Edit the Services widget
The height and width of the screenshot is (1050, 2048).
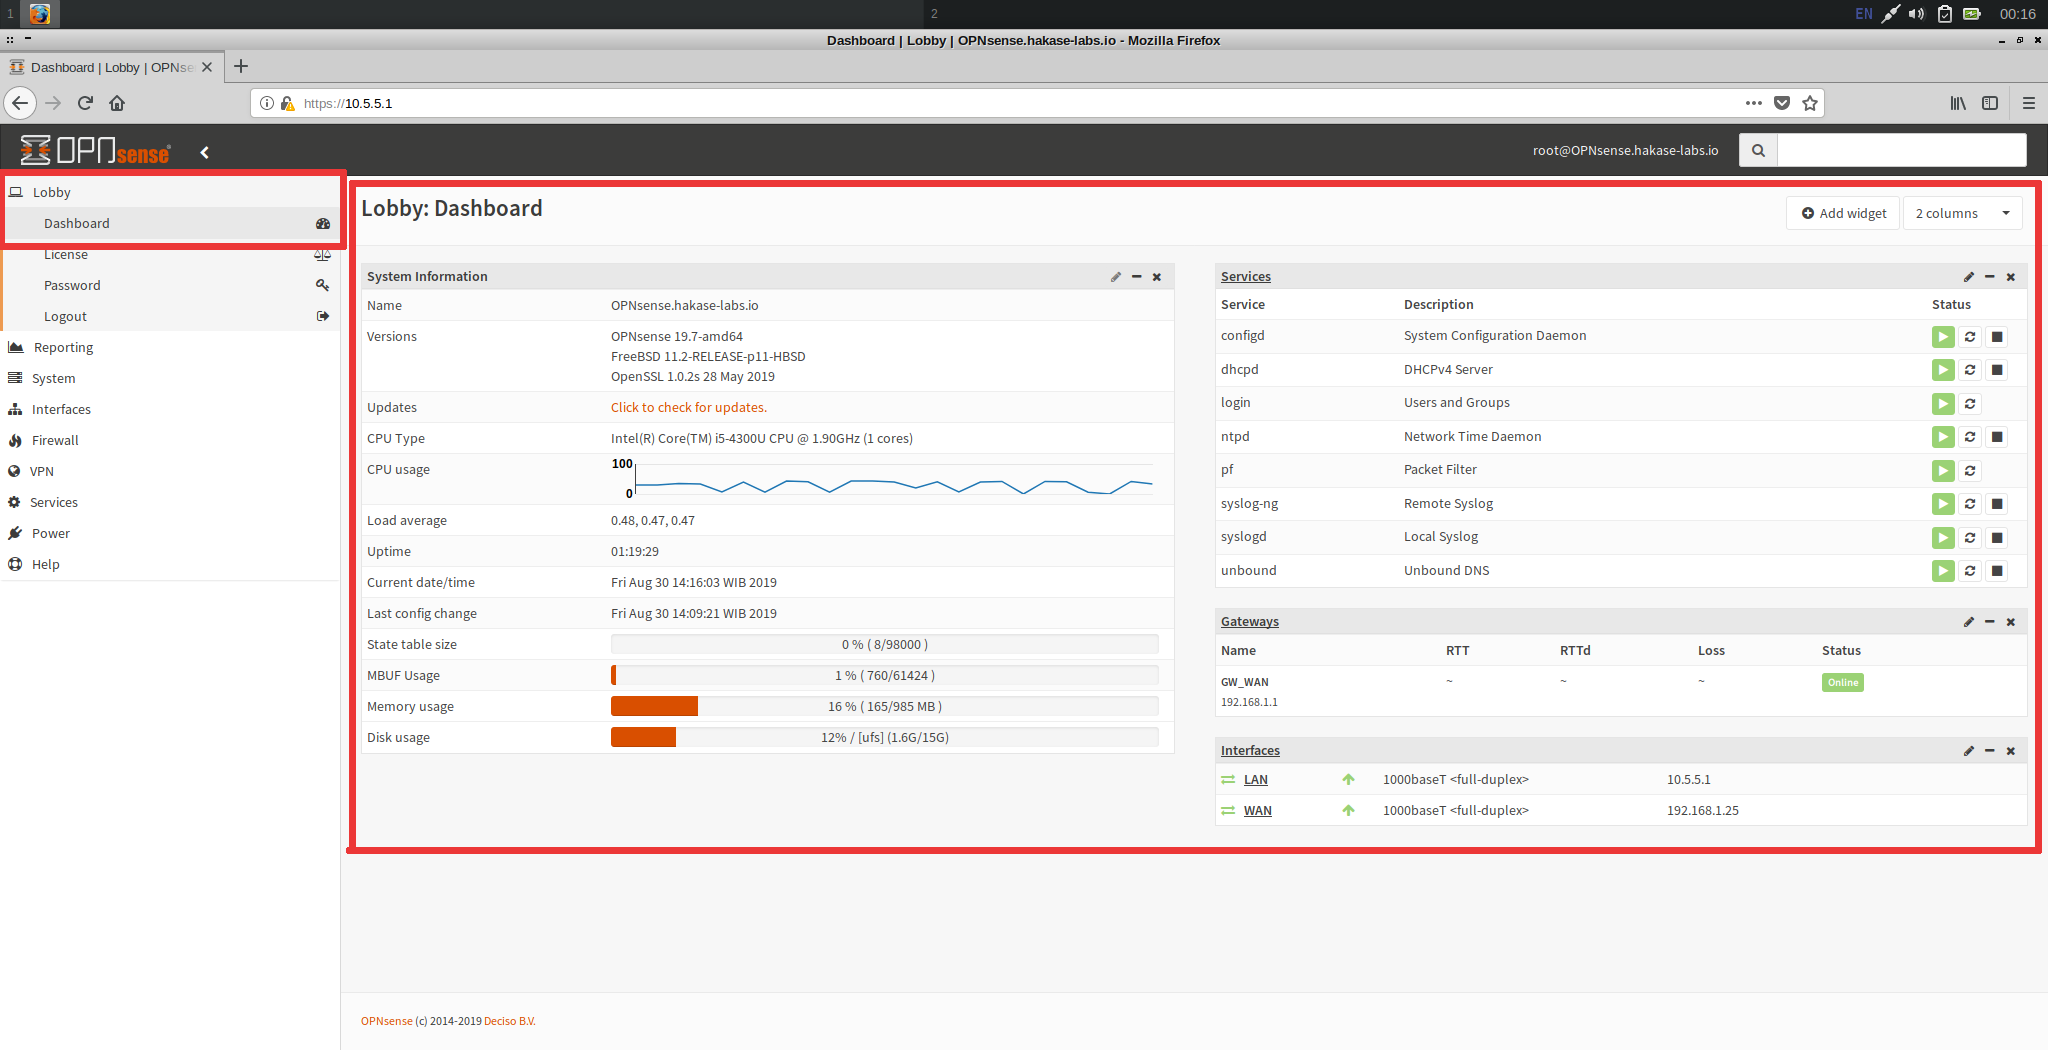1968,277
